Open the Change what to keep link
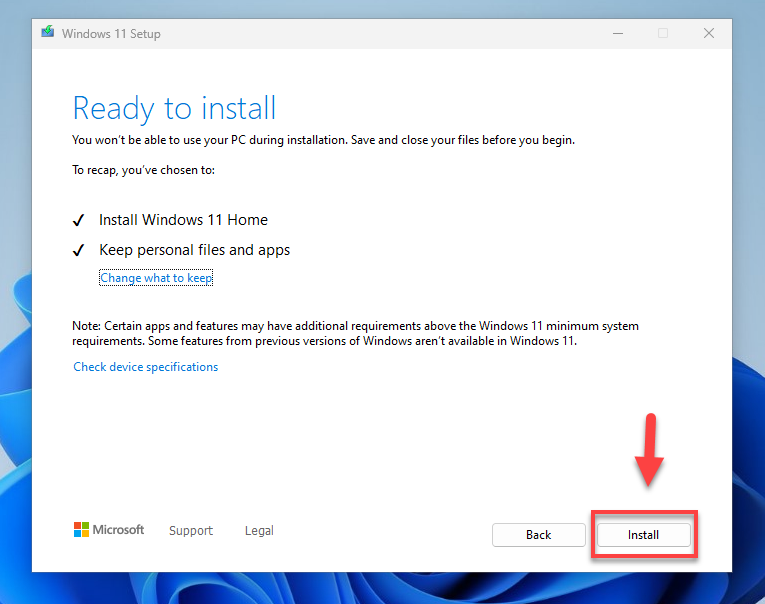Image resolution: width=765 pixels, height=604 pixels. (x=156, y=278)
